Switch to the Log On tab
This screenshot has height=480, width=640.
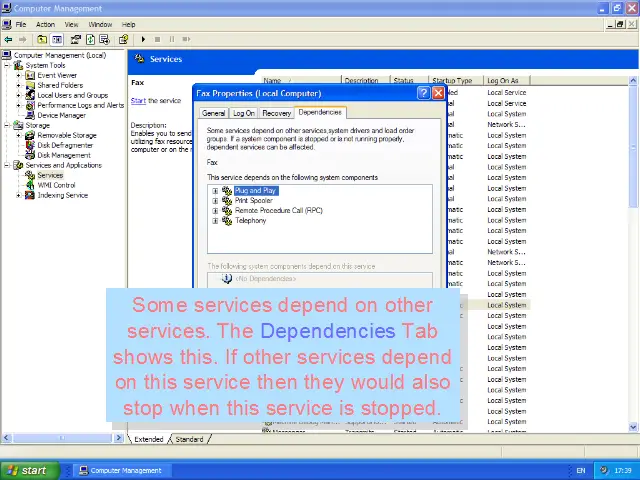point(244,113)
